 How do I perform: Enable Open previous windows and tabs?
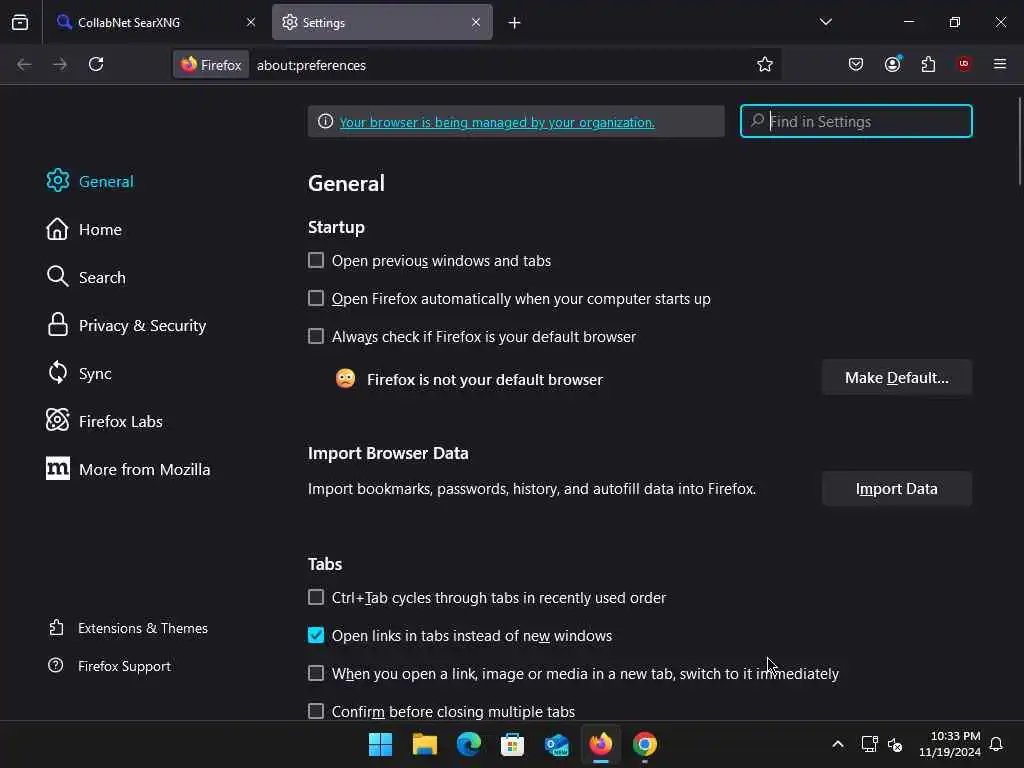pos(316,261)
